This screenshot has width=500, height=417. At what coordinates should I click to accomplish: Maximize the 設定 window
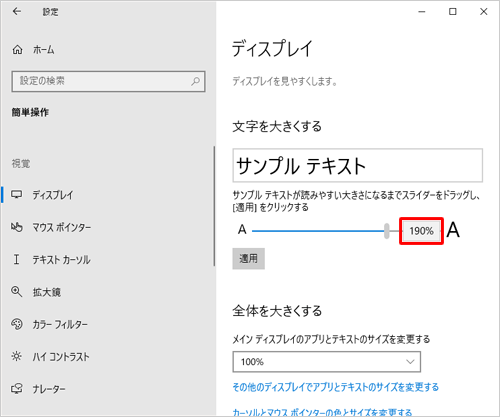453,12
